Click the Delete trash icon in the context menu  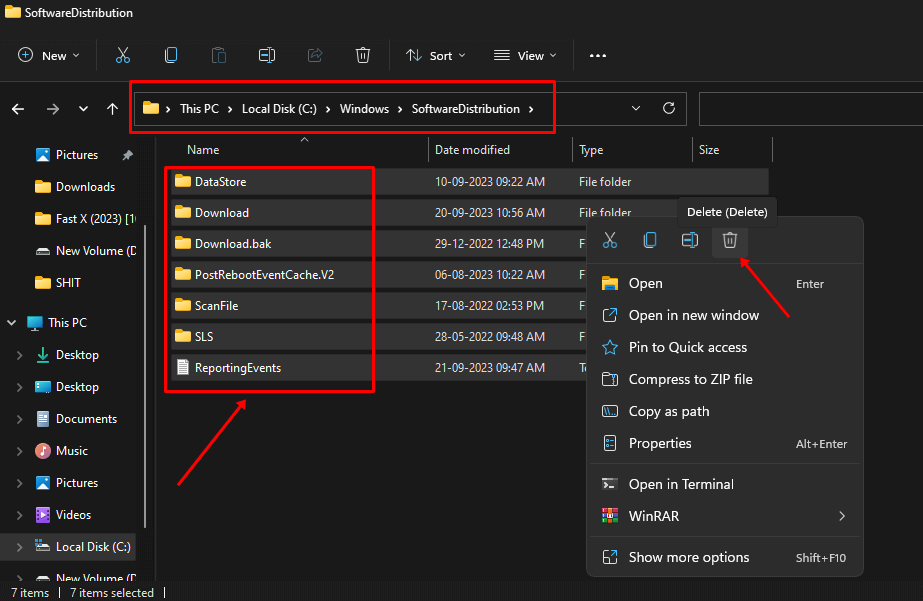730,240
